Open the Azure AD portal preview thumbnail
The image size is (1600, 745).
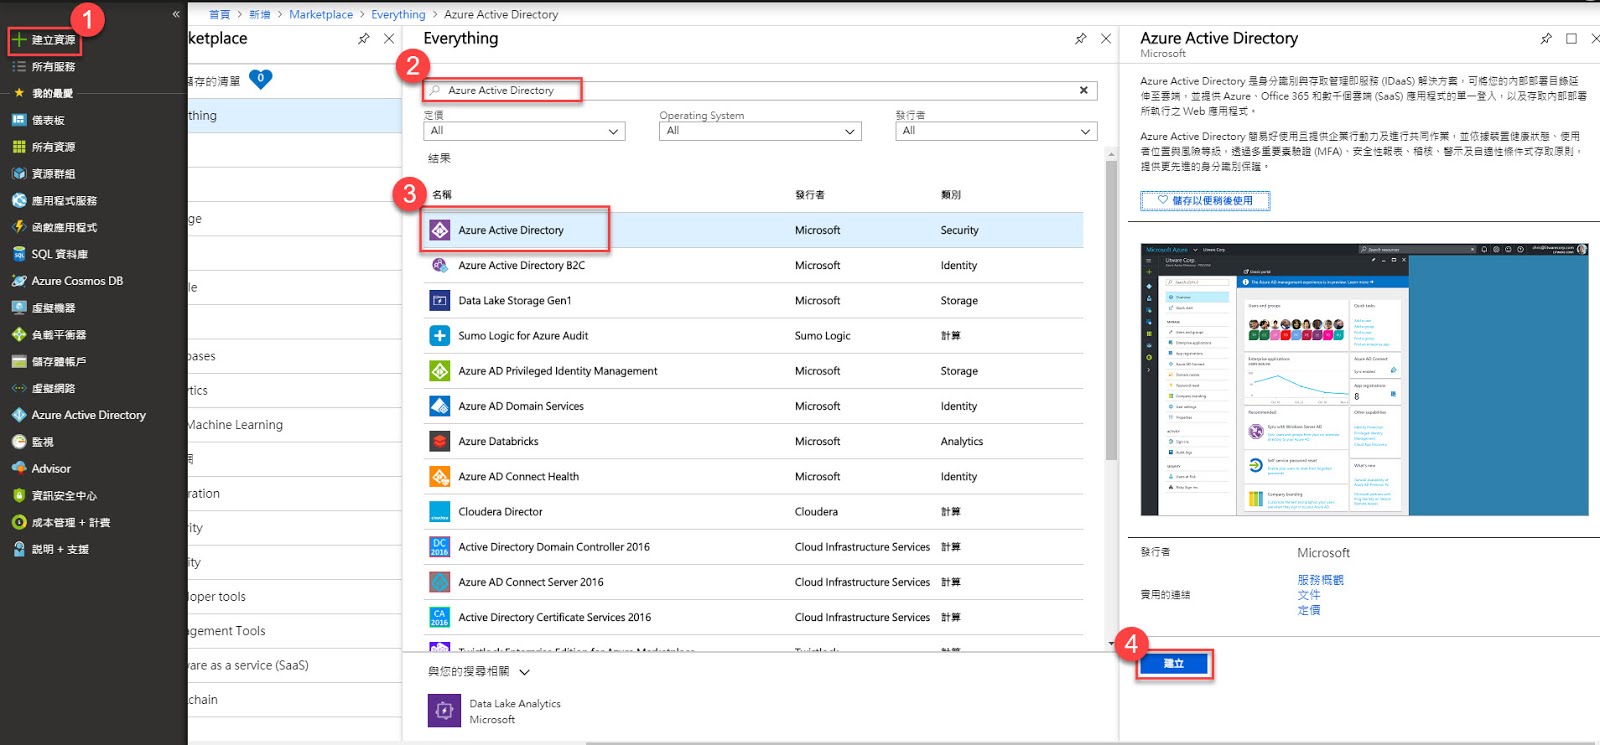1365,380
